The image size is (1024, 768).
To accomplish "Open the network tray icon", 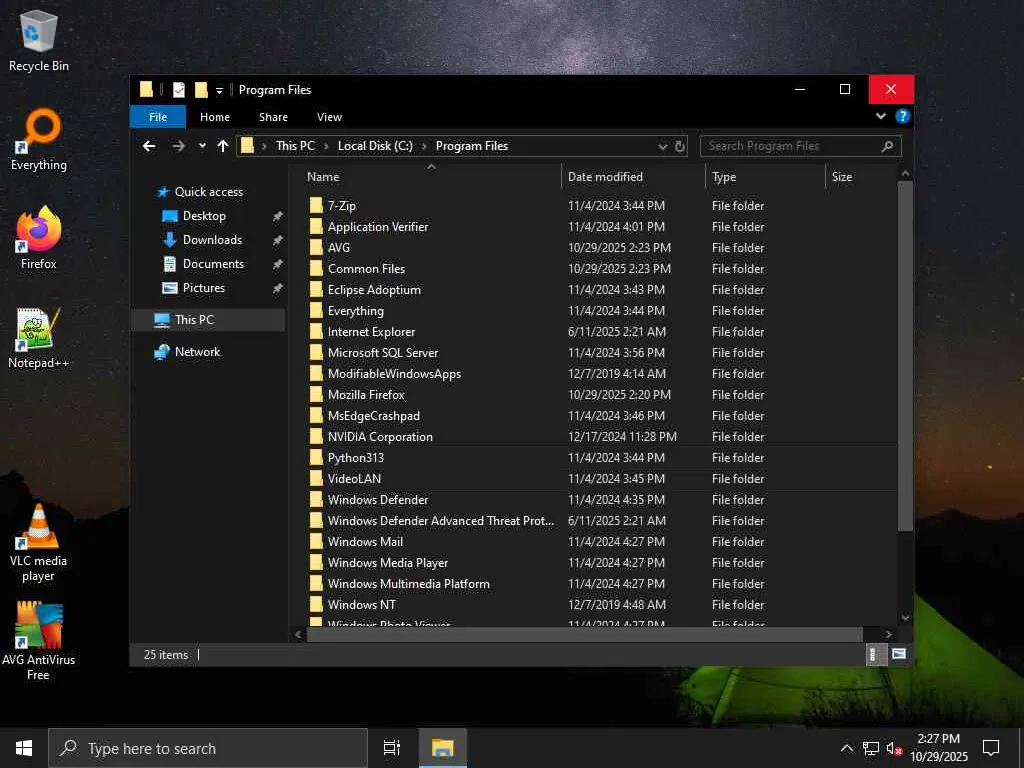I will [871, 748].
